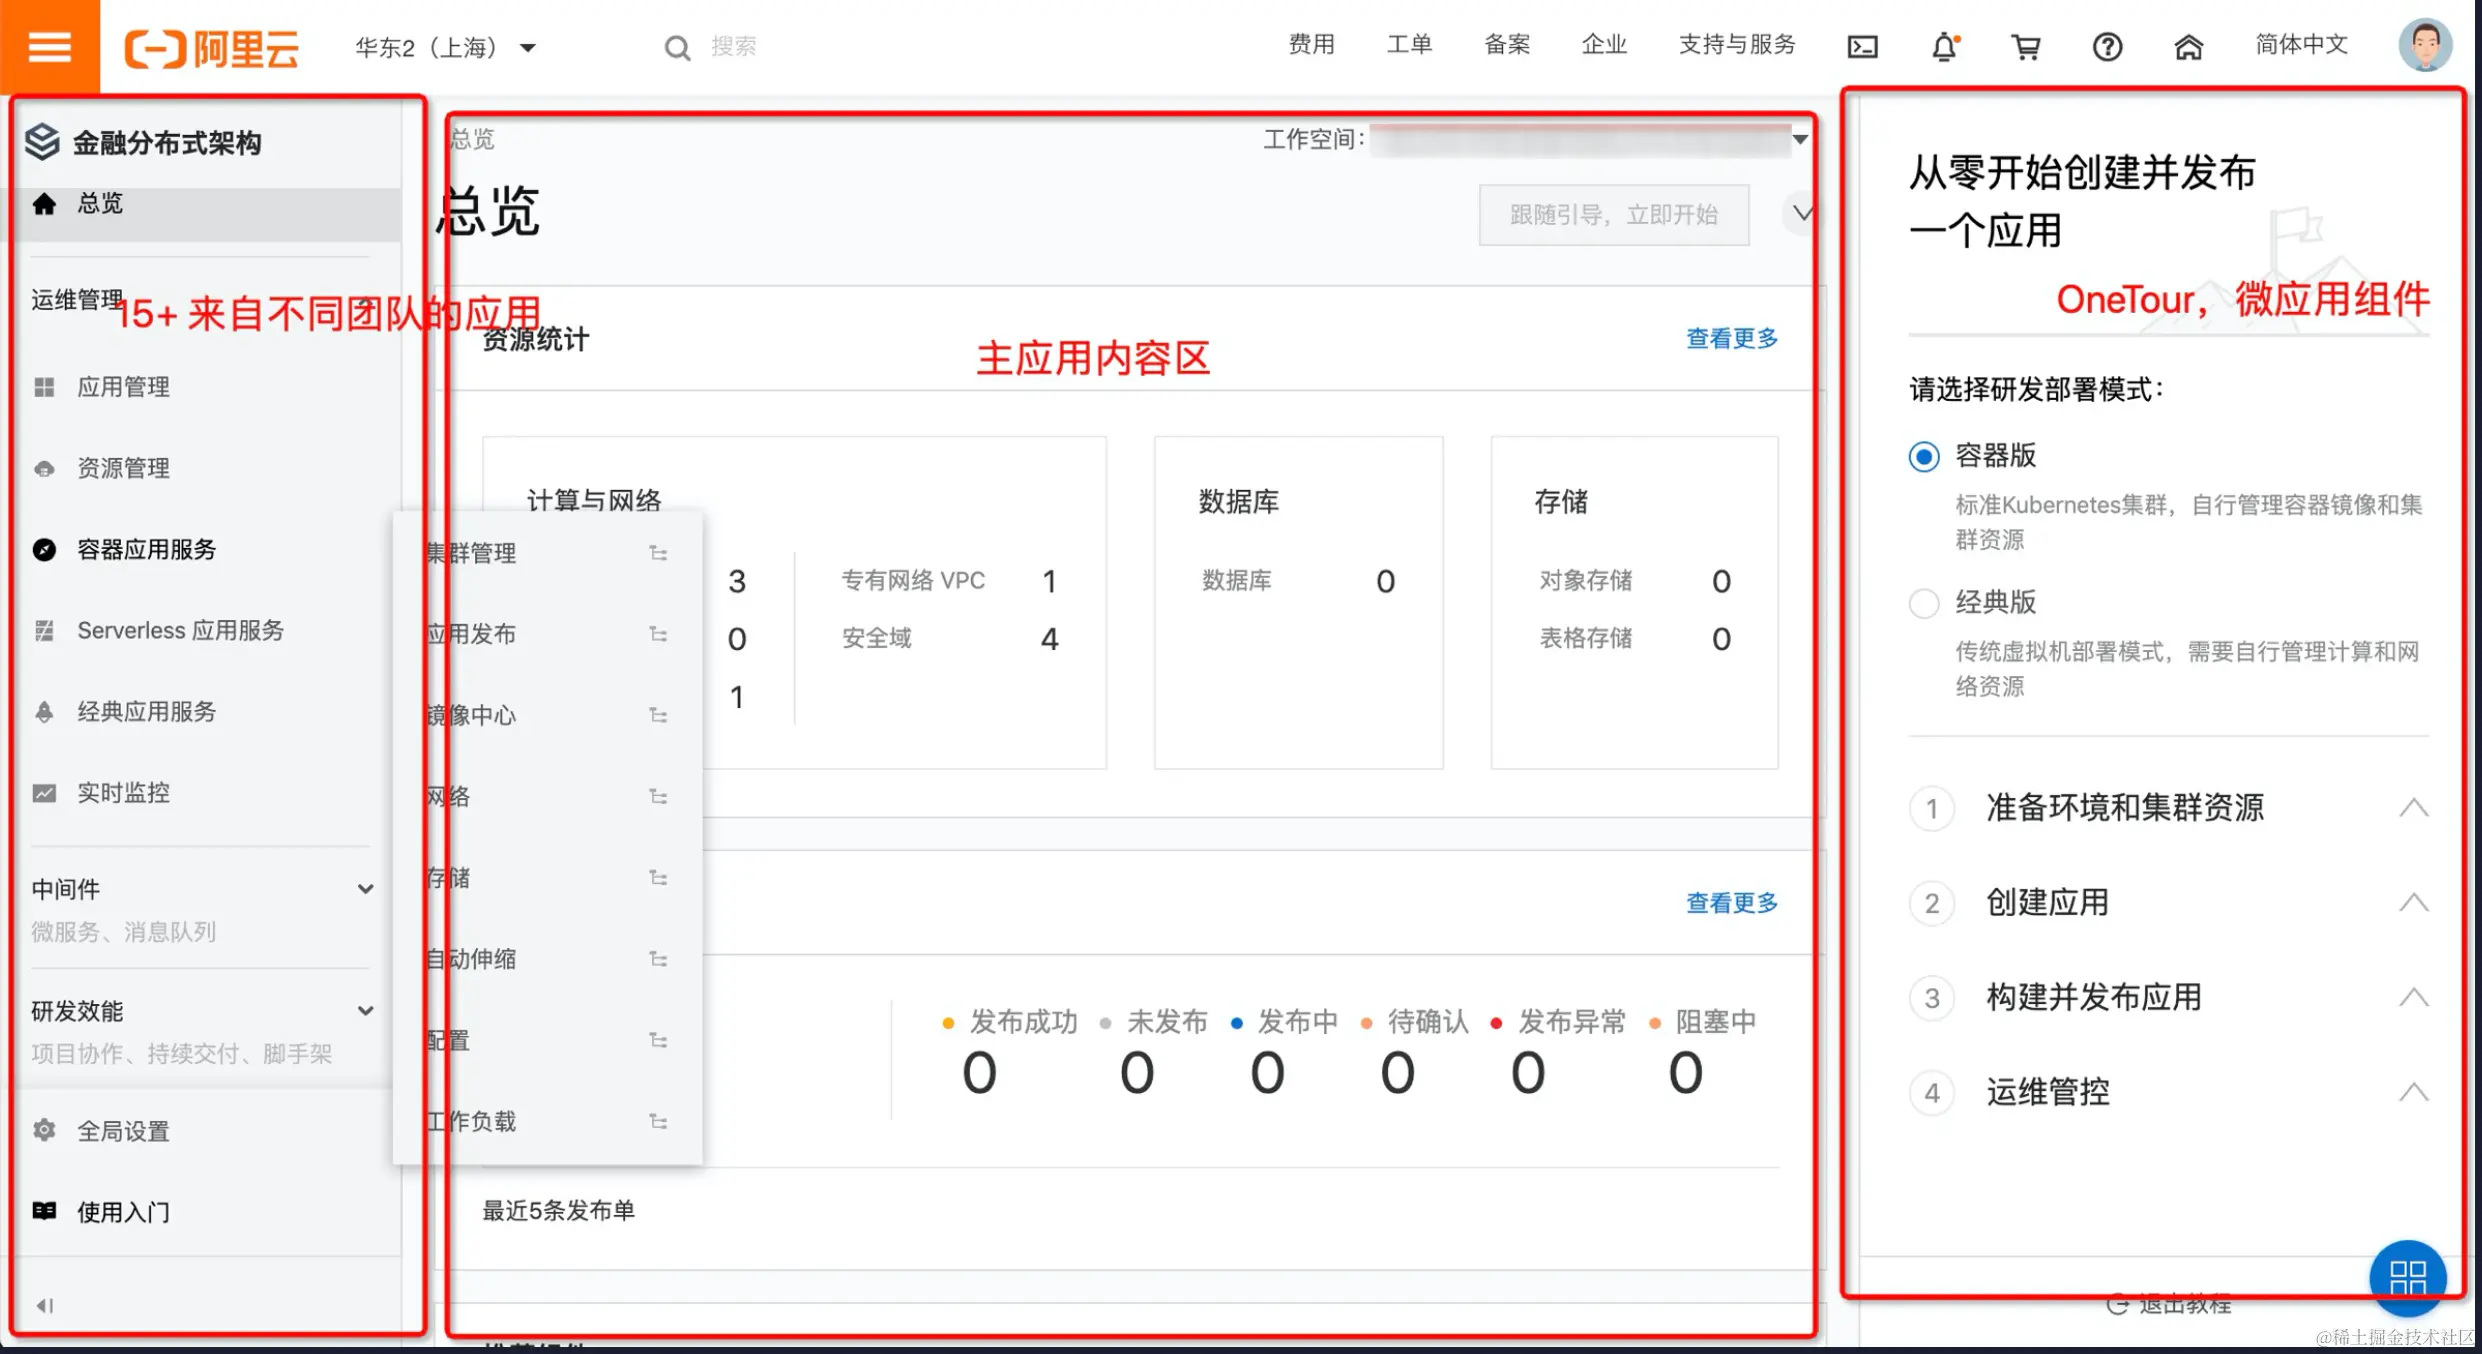
Task: Click the tree icon beside 镜像中心
Action: 657,715
